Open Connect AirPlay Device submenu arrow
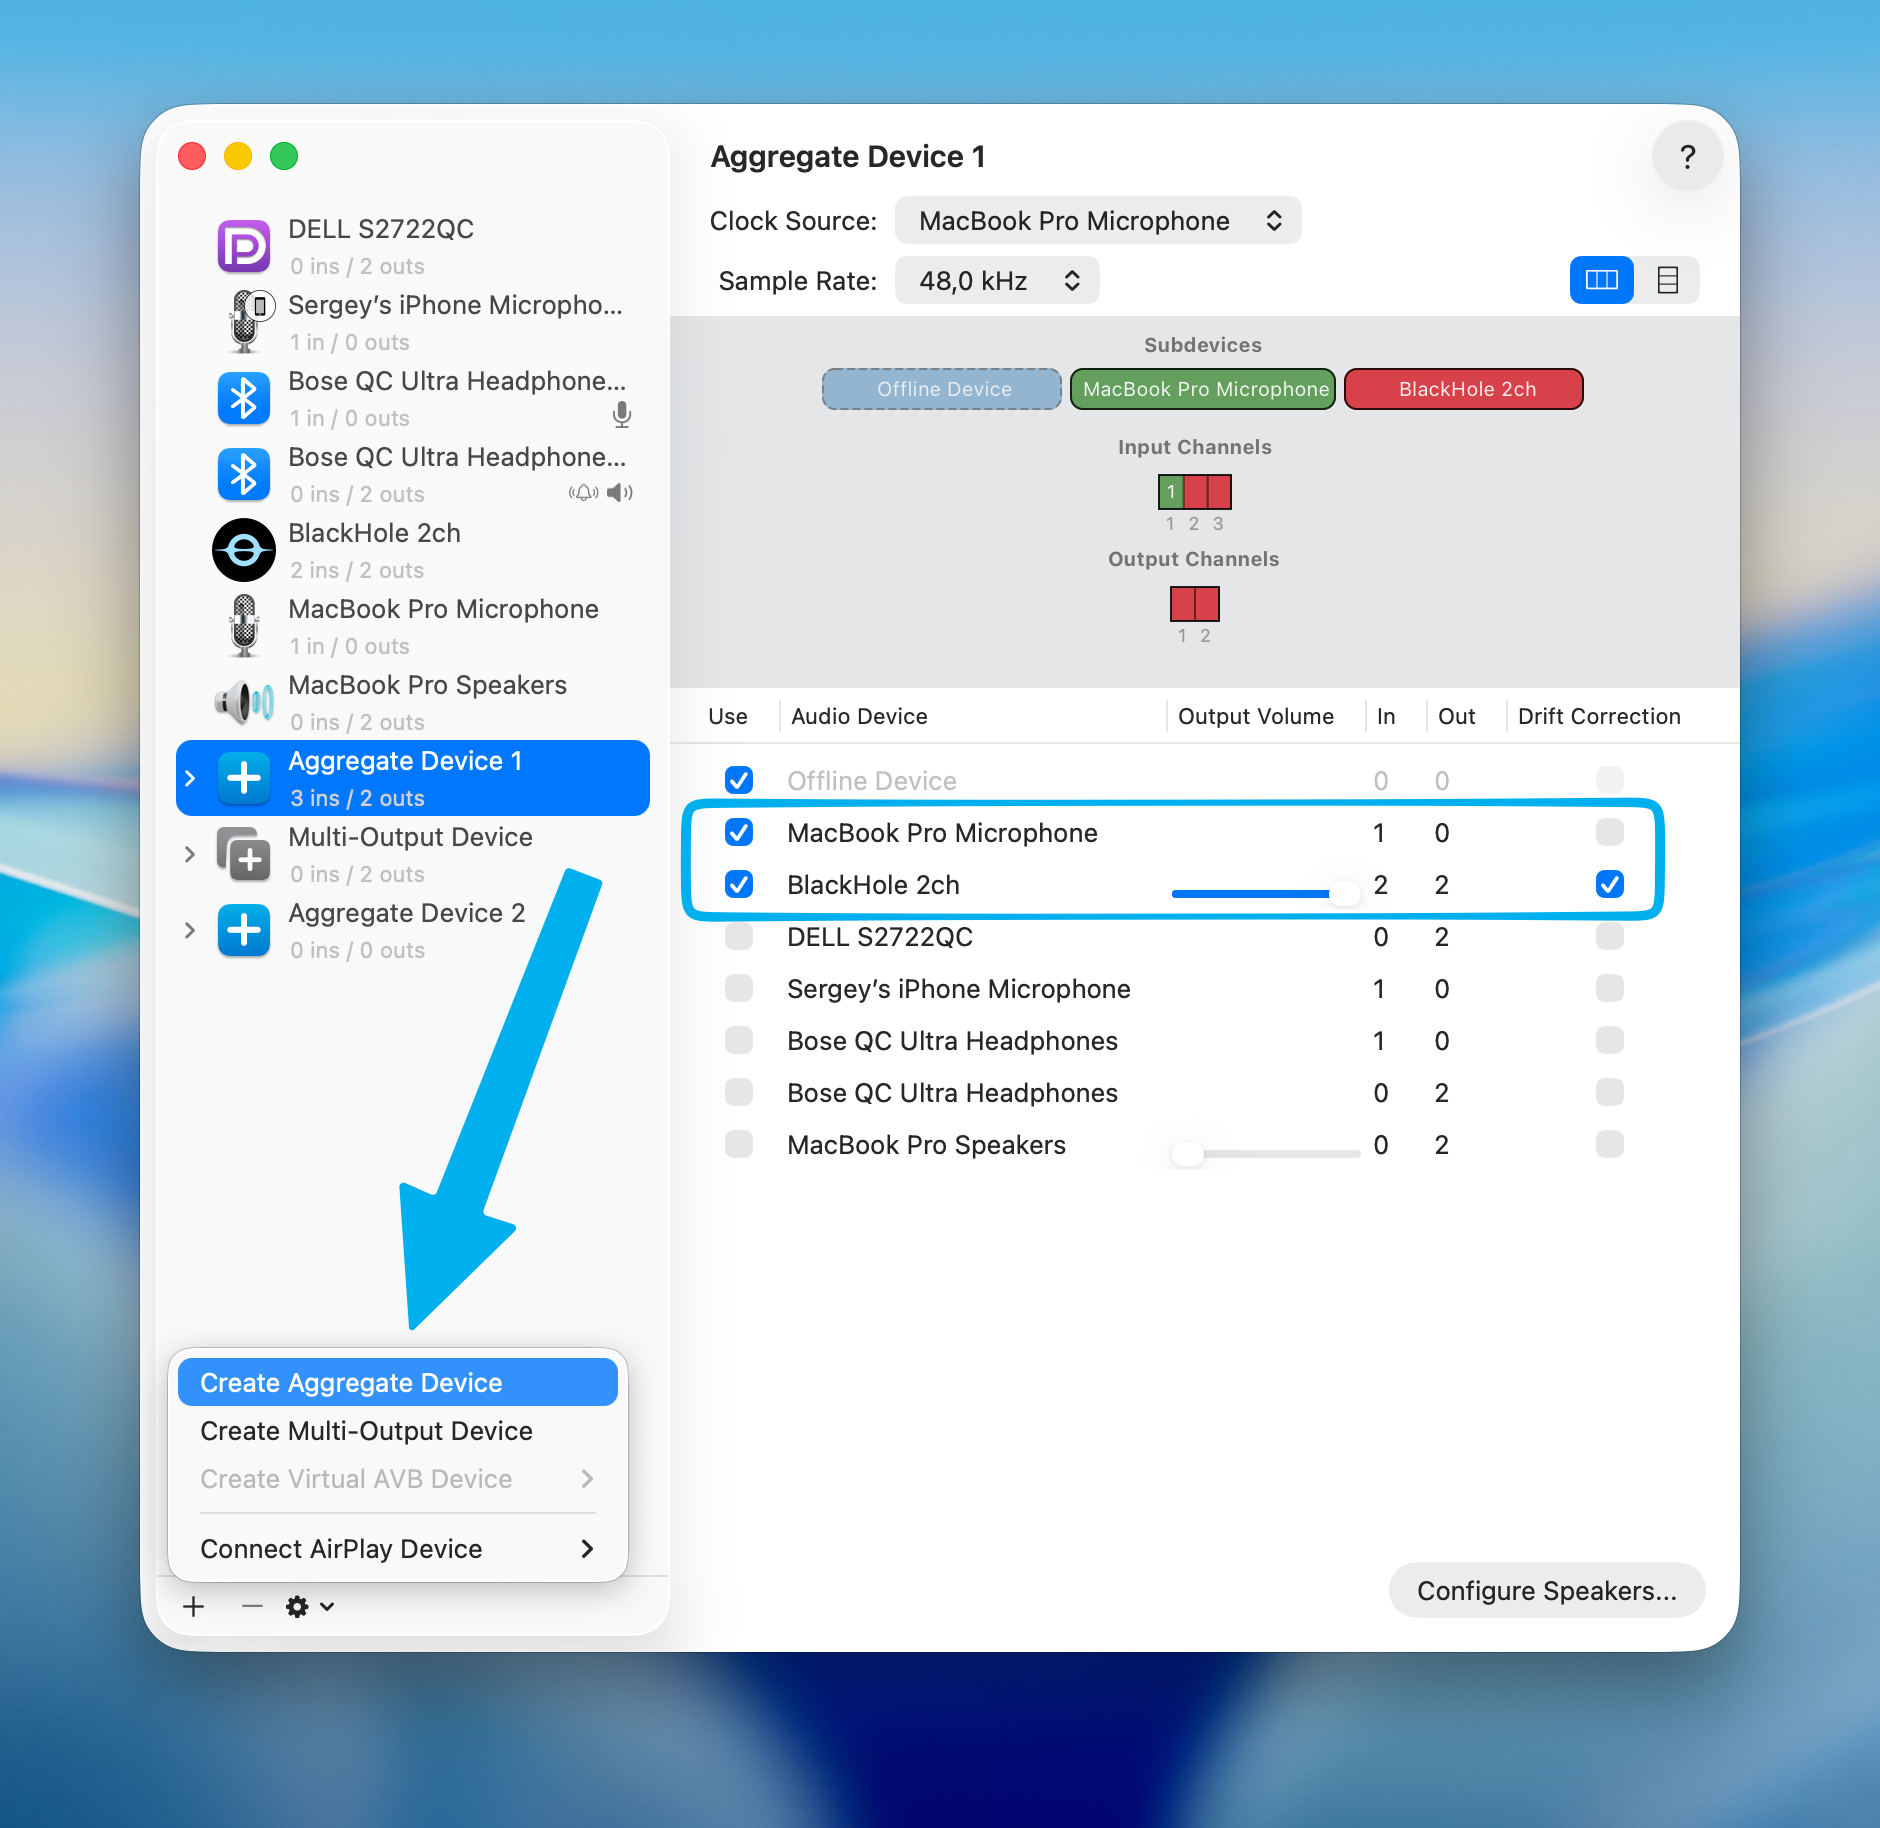The image size is (1880, 1828). click(x=587, y=1548)
